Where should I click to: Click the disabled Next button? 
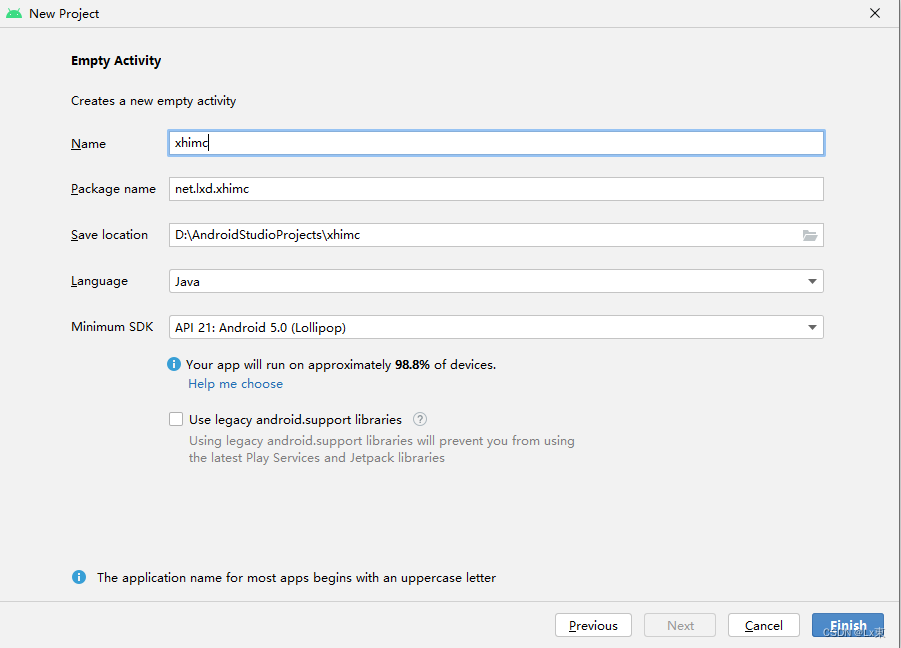pos(680,625)
